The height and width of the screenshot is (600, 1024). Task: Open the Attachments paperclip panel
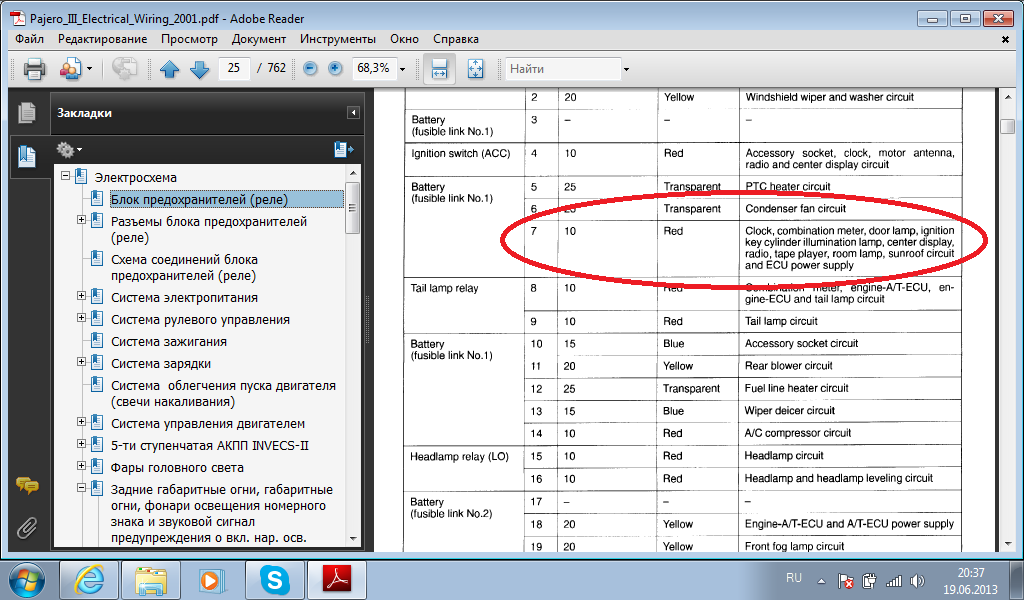pos(26,527)
